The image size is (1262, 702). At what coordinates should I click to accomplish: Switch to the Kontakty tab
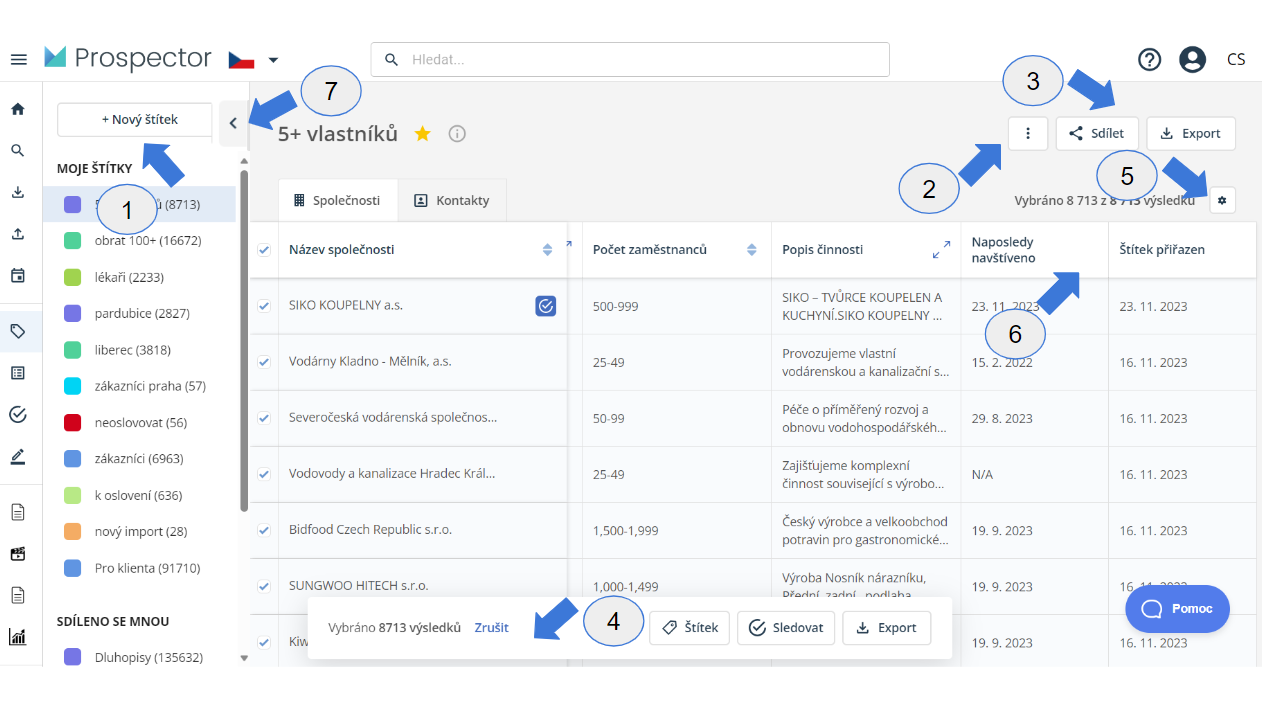point(452,200)
